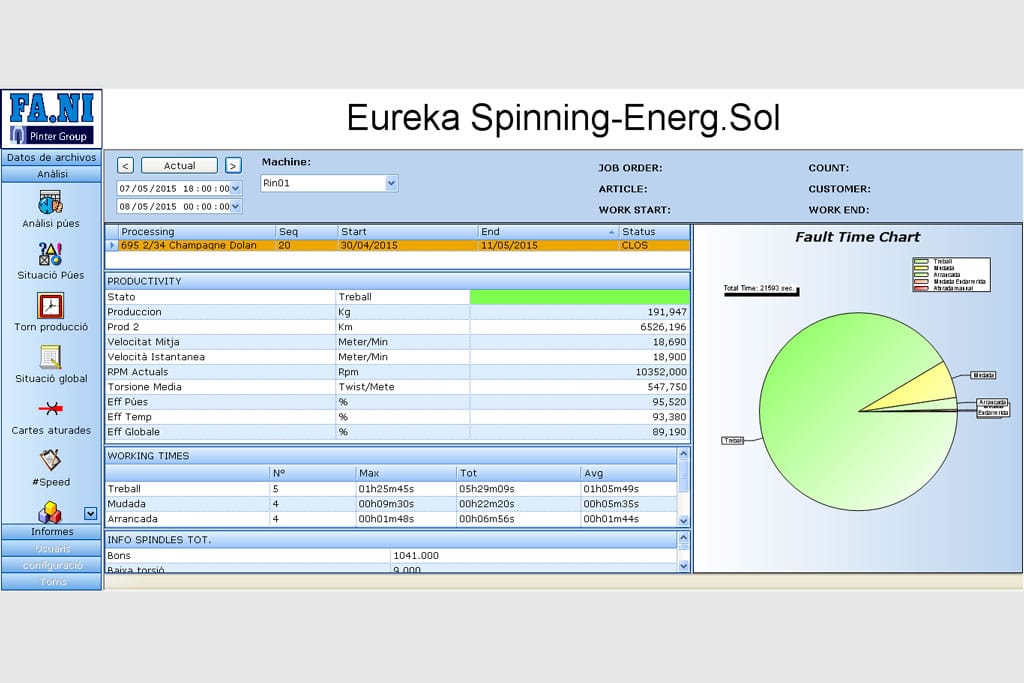Select the Produccion value 191,947

click(667, 312)
